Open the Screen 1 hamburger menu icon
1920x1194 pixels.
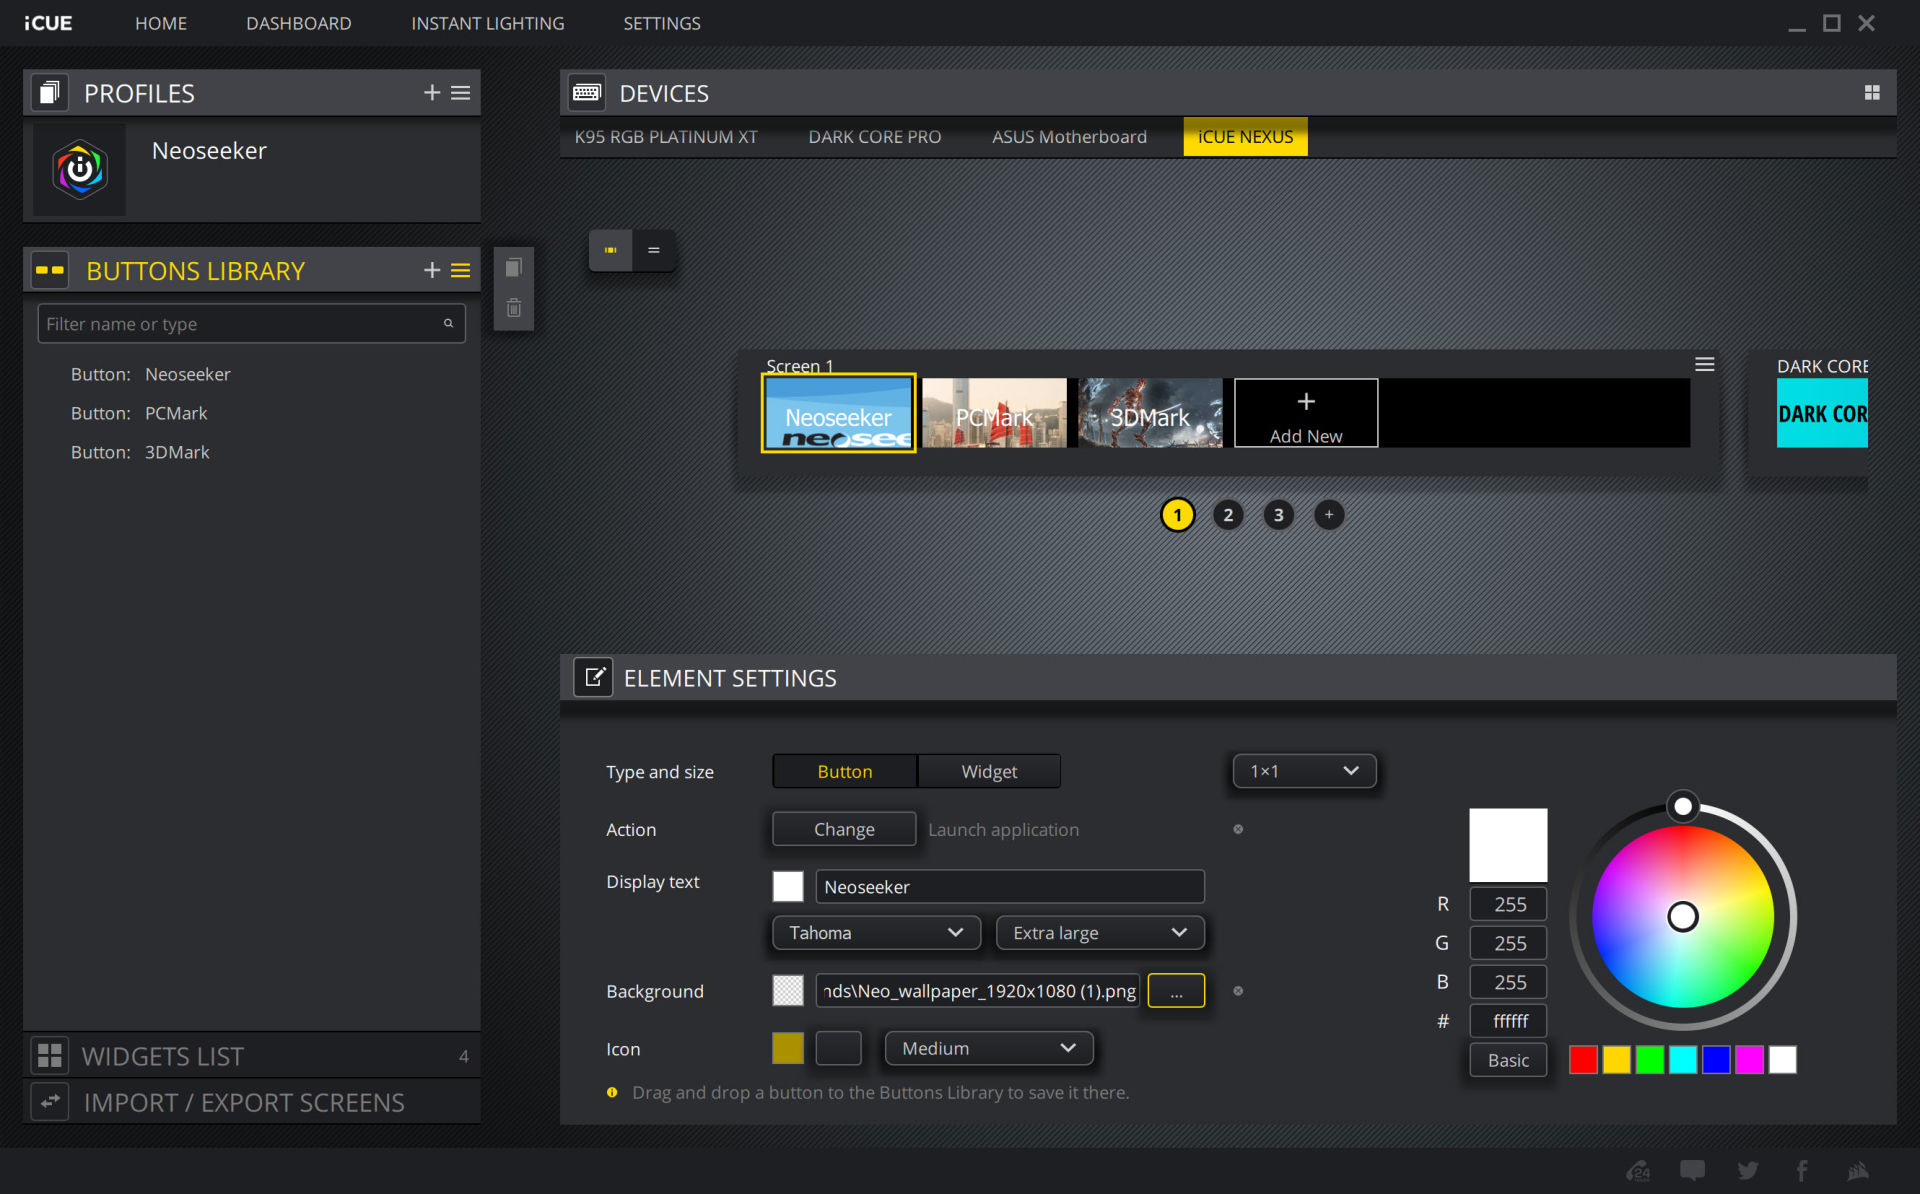click(1705, 364)
